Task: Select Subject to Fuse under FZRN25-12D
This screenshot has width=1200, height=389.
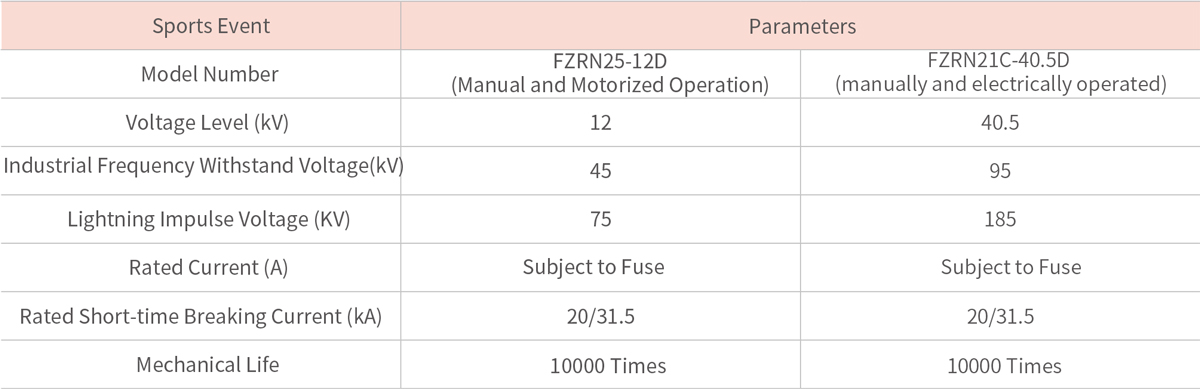Action: (593, 267)
